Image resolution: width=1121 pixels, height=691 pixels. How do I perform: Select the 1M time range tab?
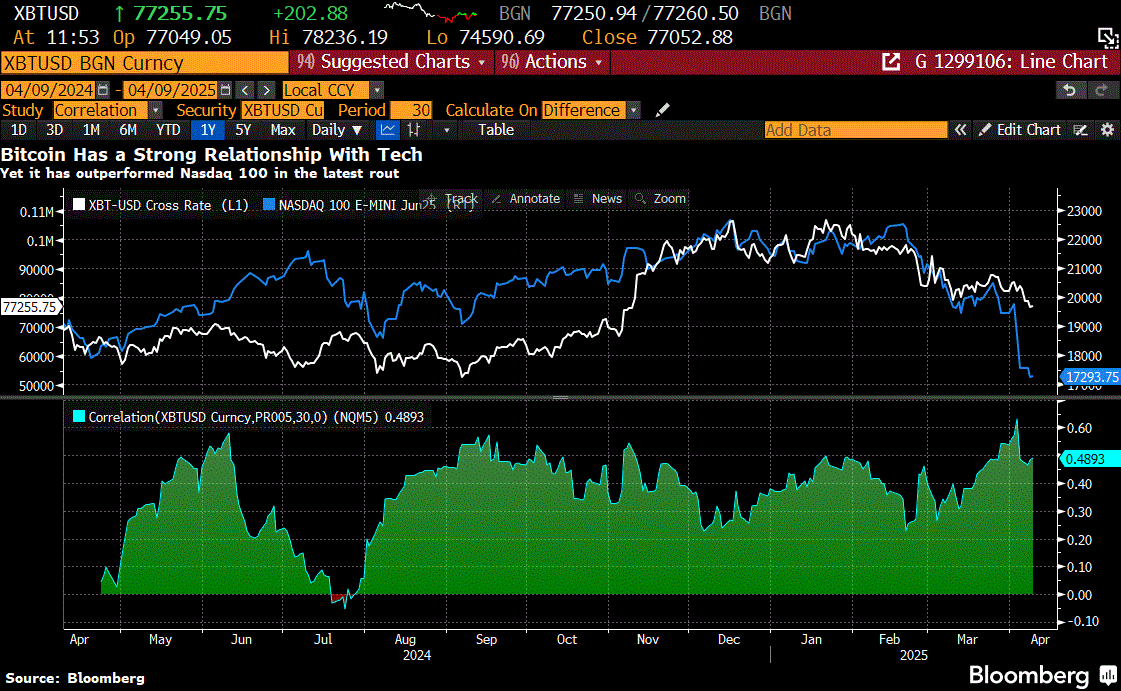point(91,130)
